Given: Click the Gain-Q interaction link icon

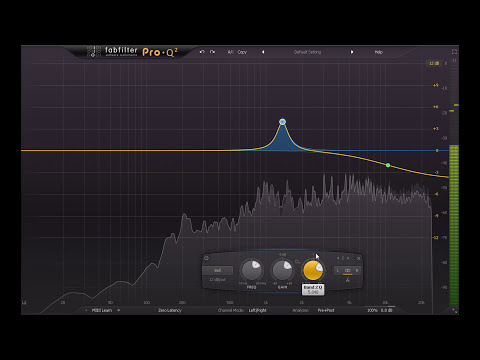Looking at the screenshot, I should click(297, 262).
